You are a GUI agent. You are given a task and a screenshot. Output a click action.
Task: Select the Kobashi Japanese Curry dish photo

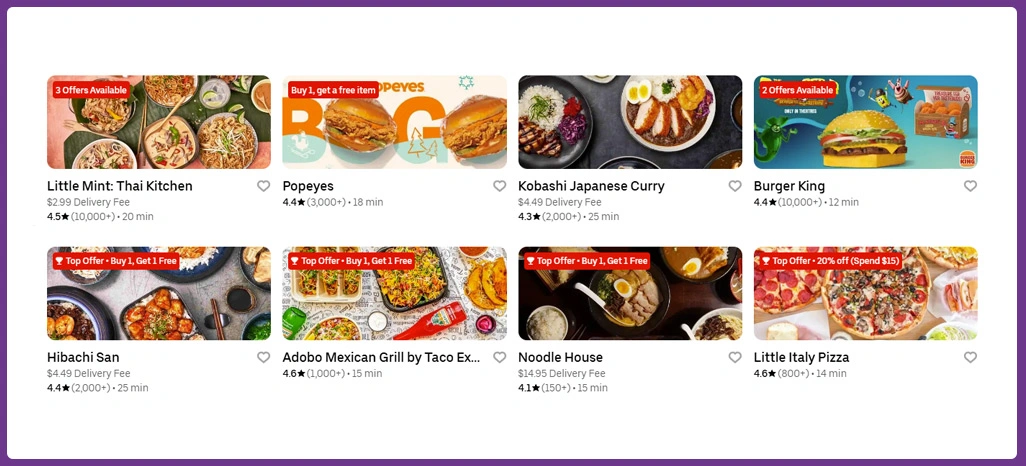pyautogui.click(x=630, y=122)
